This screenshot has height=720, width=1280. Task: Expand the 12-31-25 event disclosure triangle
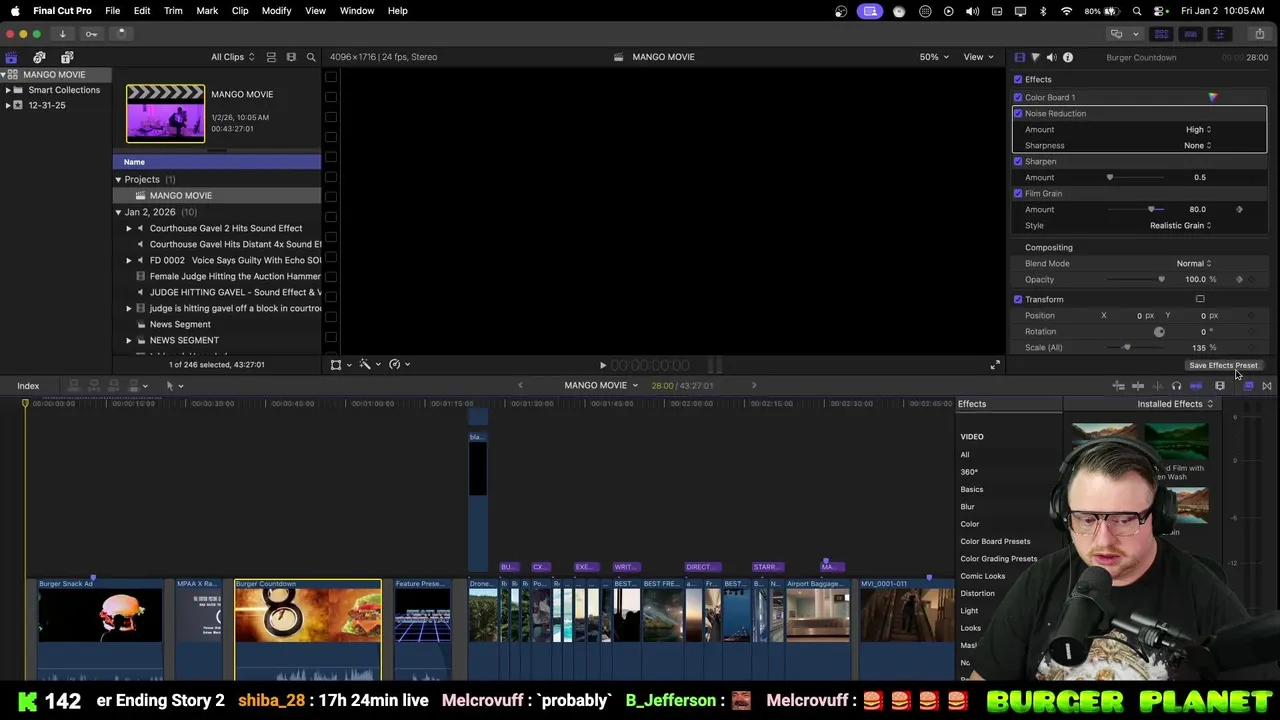(x=8, y=105)
